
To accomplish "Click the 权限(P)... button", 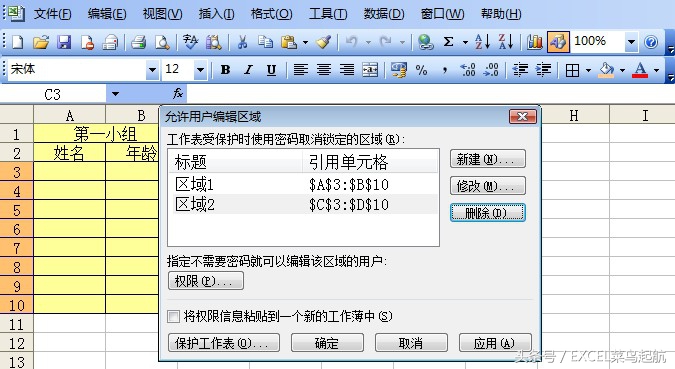I will pos(206,281).
